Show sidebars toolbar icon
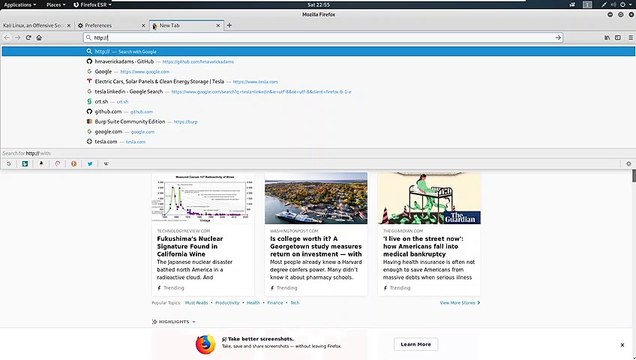This screenshot has width=636, height=360. [618, 38]
